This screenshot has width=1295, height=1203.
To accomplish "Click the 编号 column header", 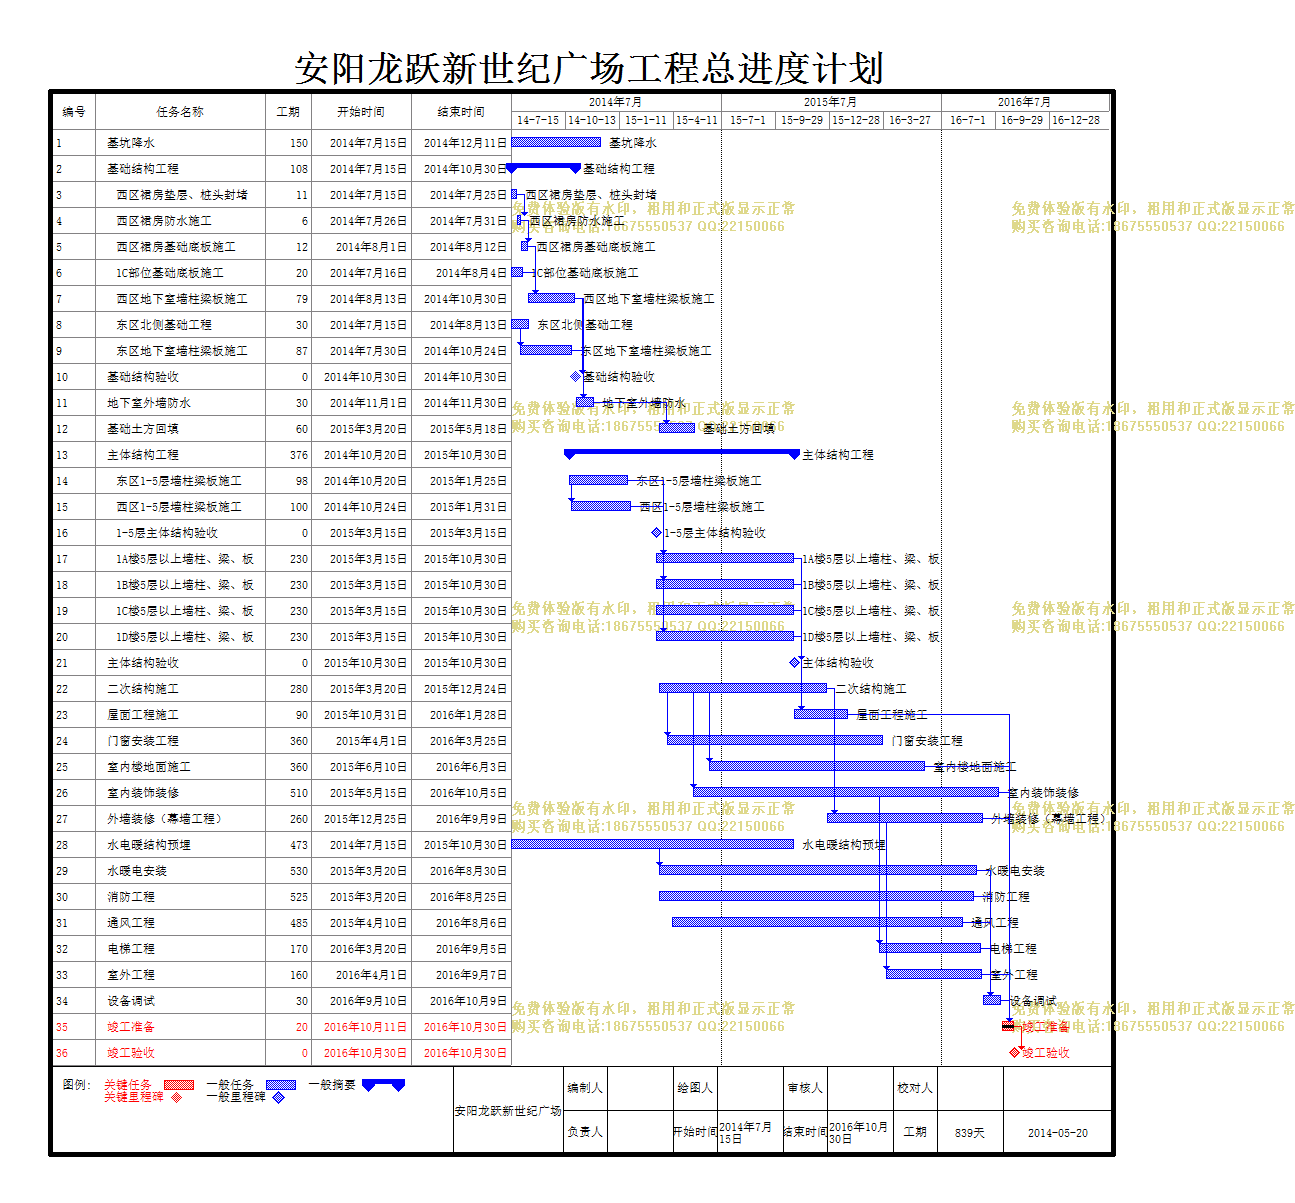I will pyautogui.click(x=74, y=112).
